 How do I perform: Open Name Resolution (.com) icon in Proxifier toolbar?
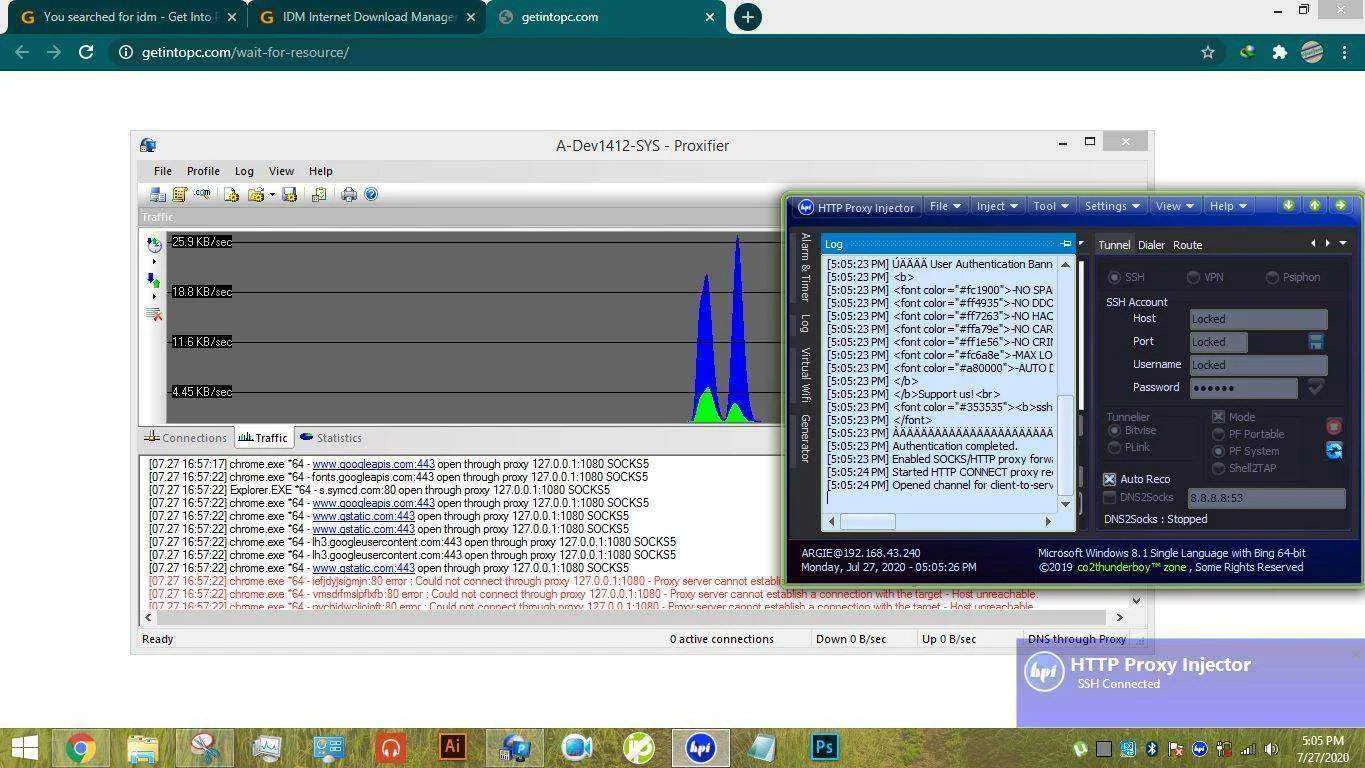tap(203, 194)
